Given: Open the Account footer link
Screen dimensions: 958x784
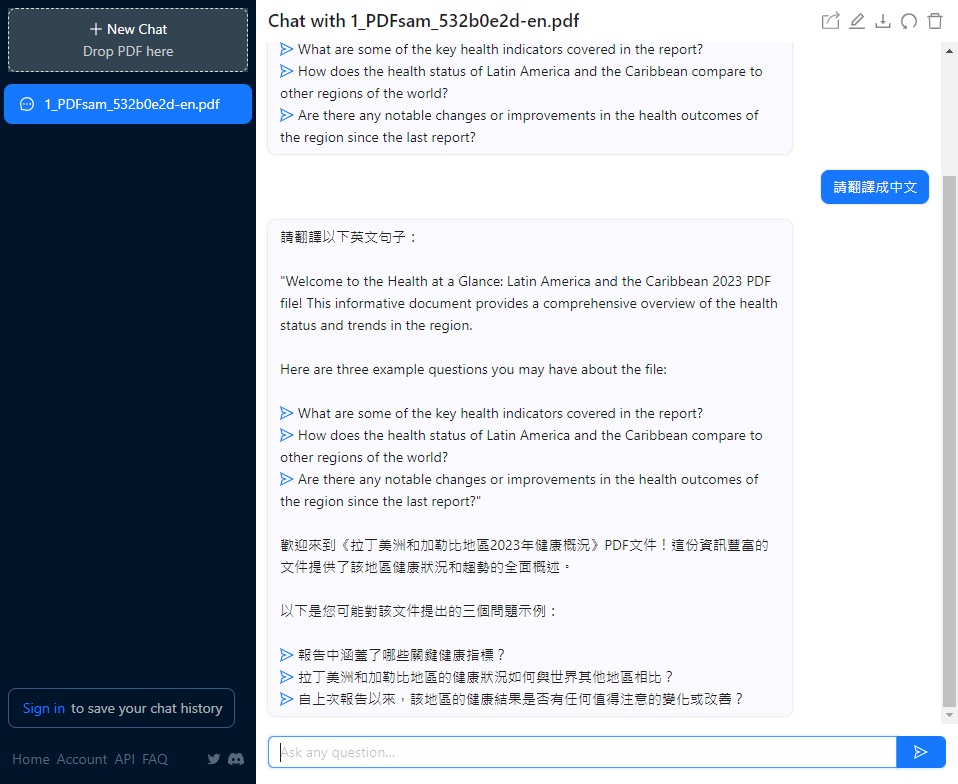Looking at the screenshot, I should (82, 759).
